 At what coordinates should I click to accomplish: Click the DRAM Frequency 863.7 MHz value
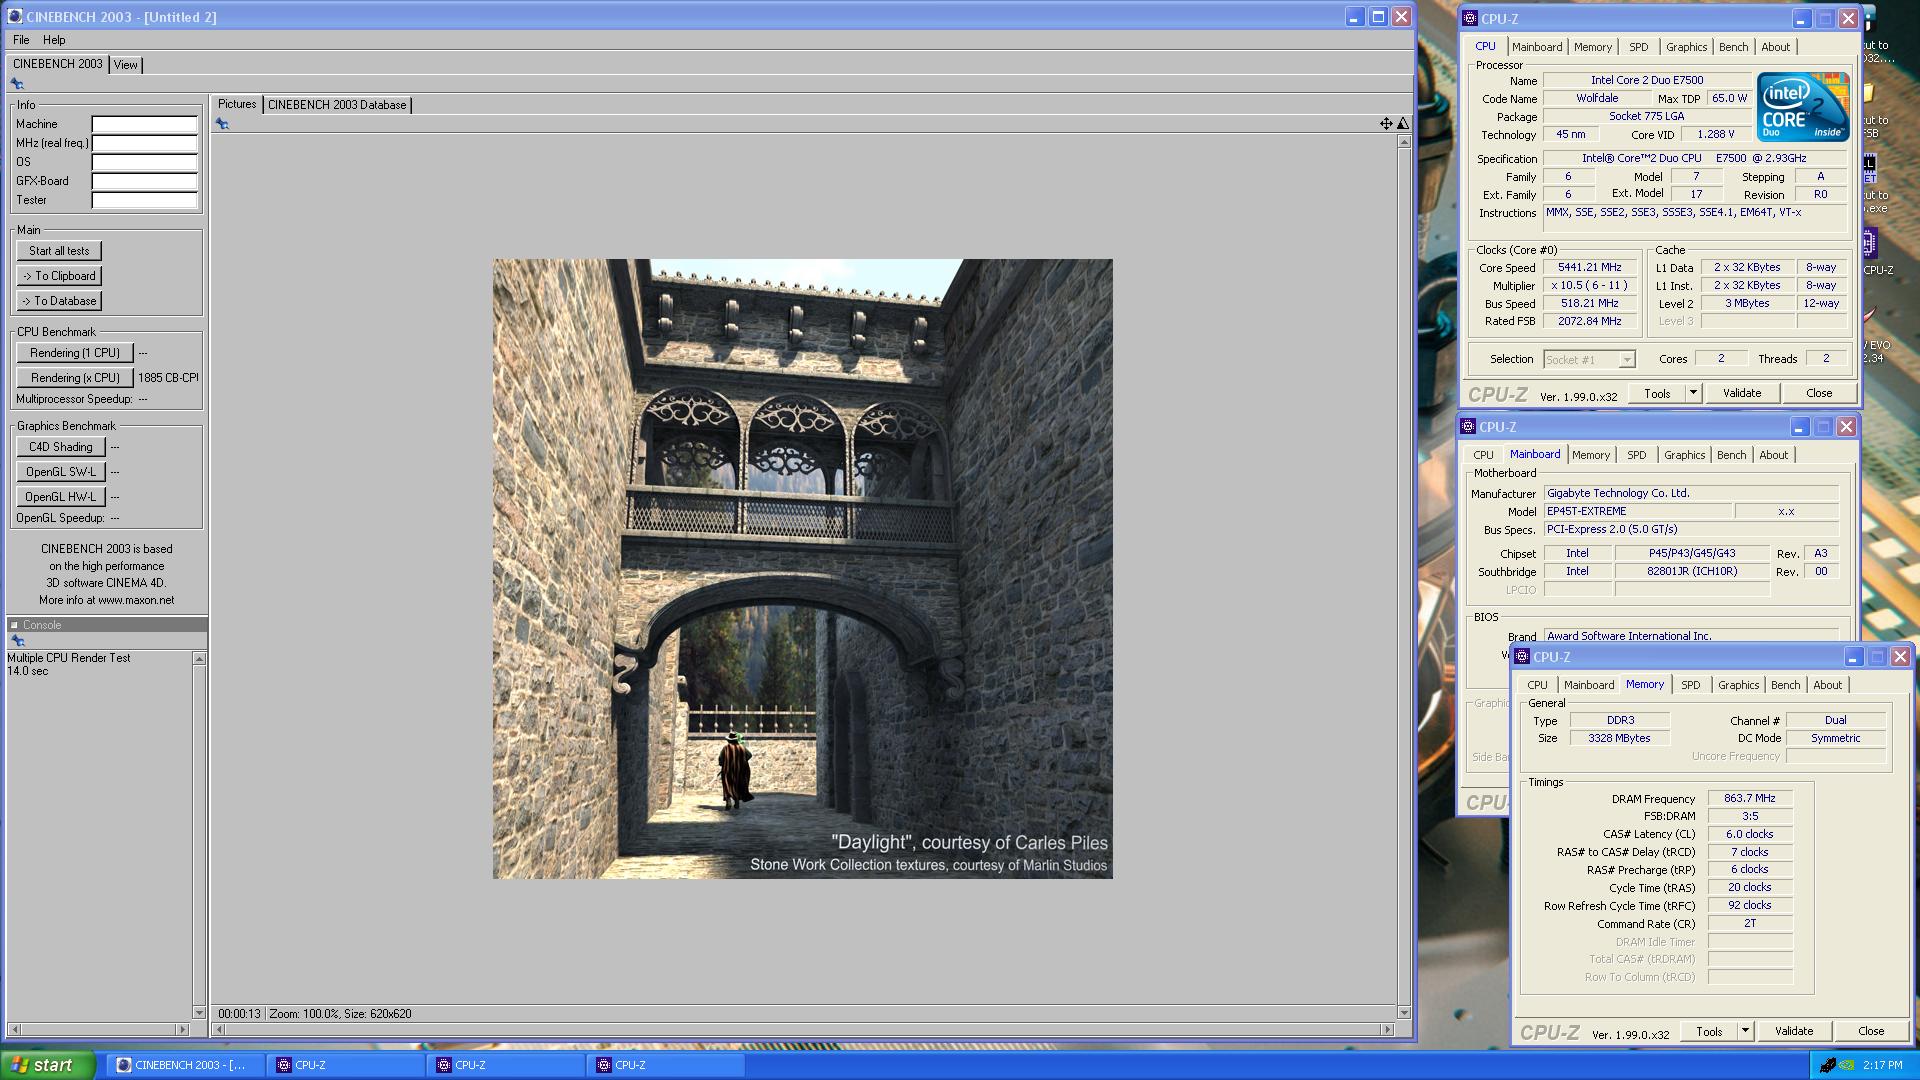pos(1750,798)
